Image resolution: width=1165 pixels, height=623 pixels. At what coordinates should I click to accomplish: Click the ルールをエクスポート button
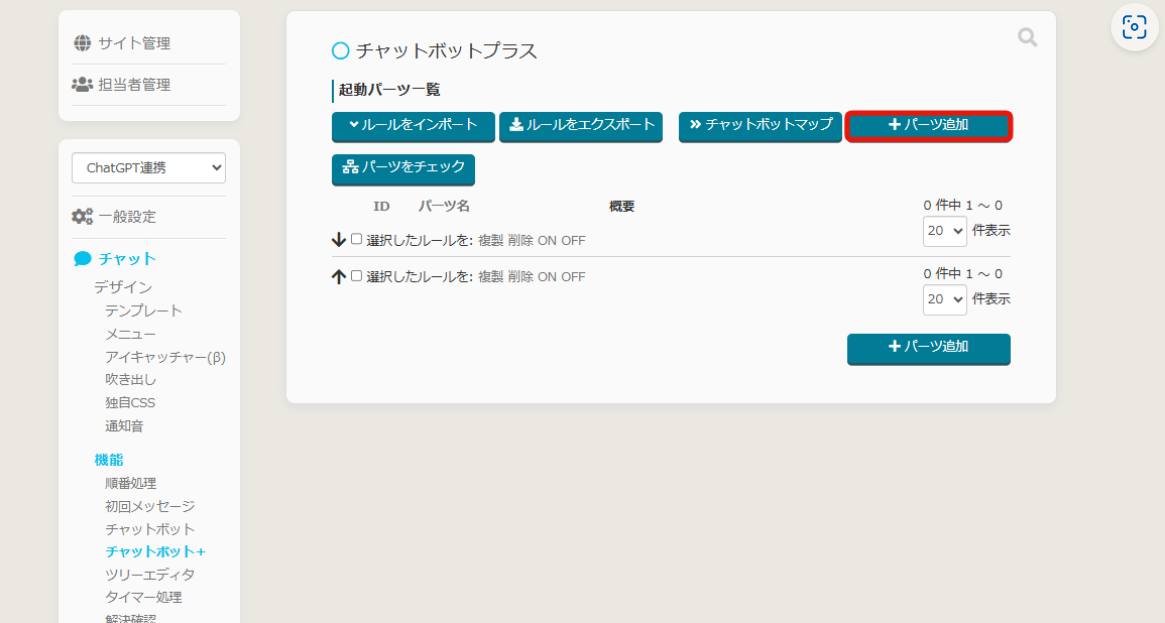(x=581, y=126)
